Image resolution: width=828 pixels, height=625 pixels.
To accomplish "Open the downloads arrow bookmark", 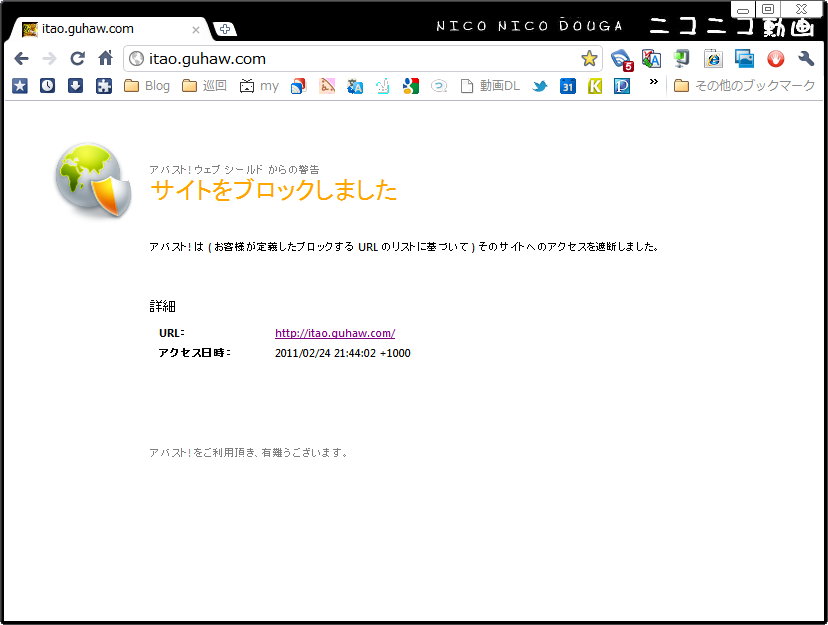I will [x=76, y=86].
